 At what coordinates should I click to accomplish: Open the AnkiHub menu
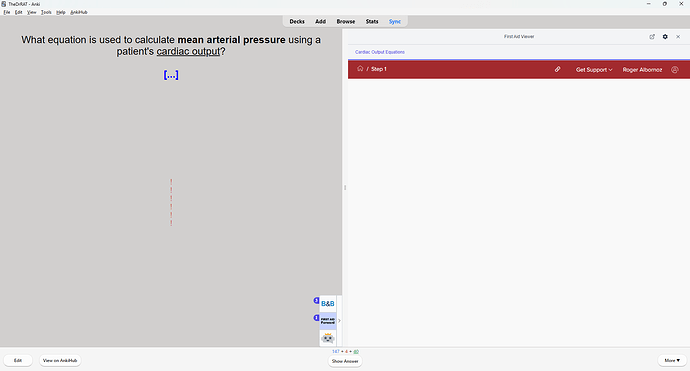(79, 12)
